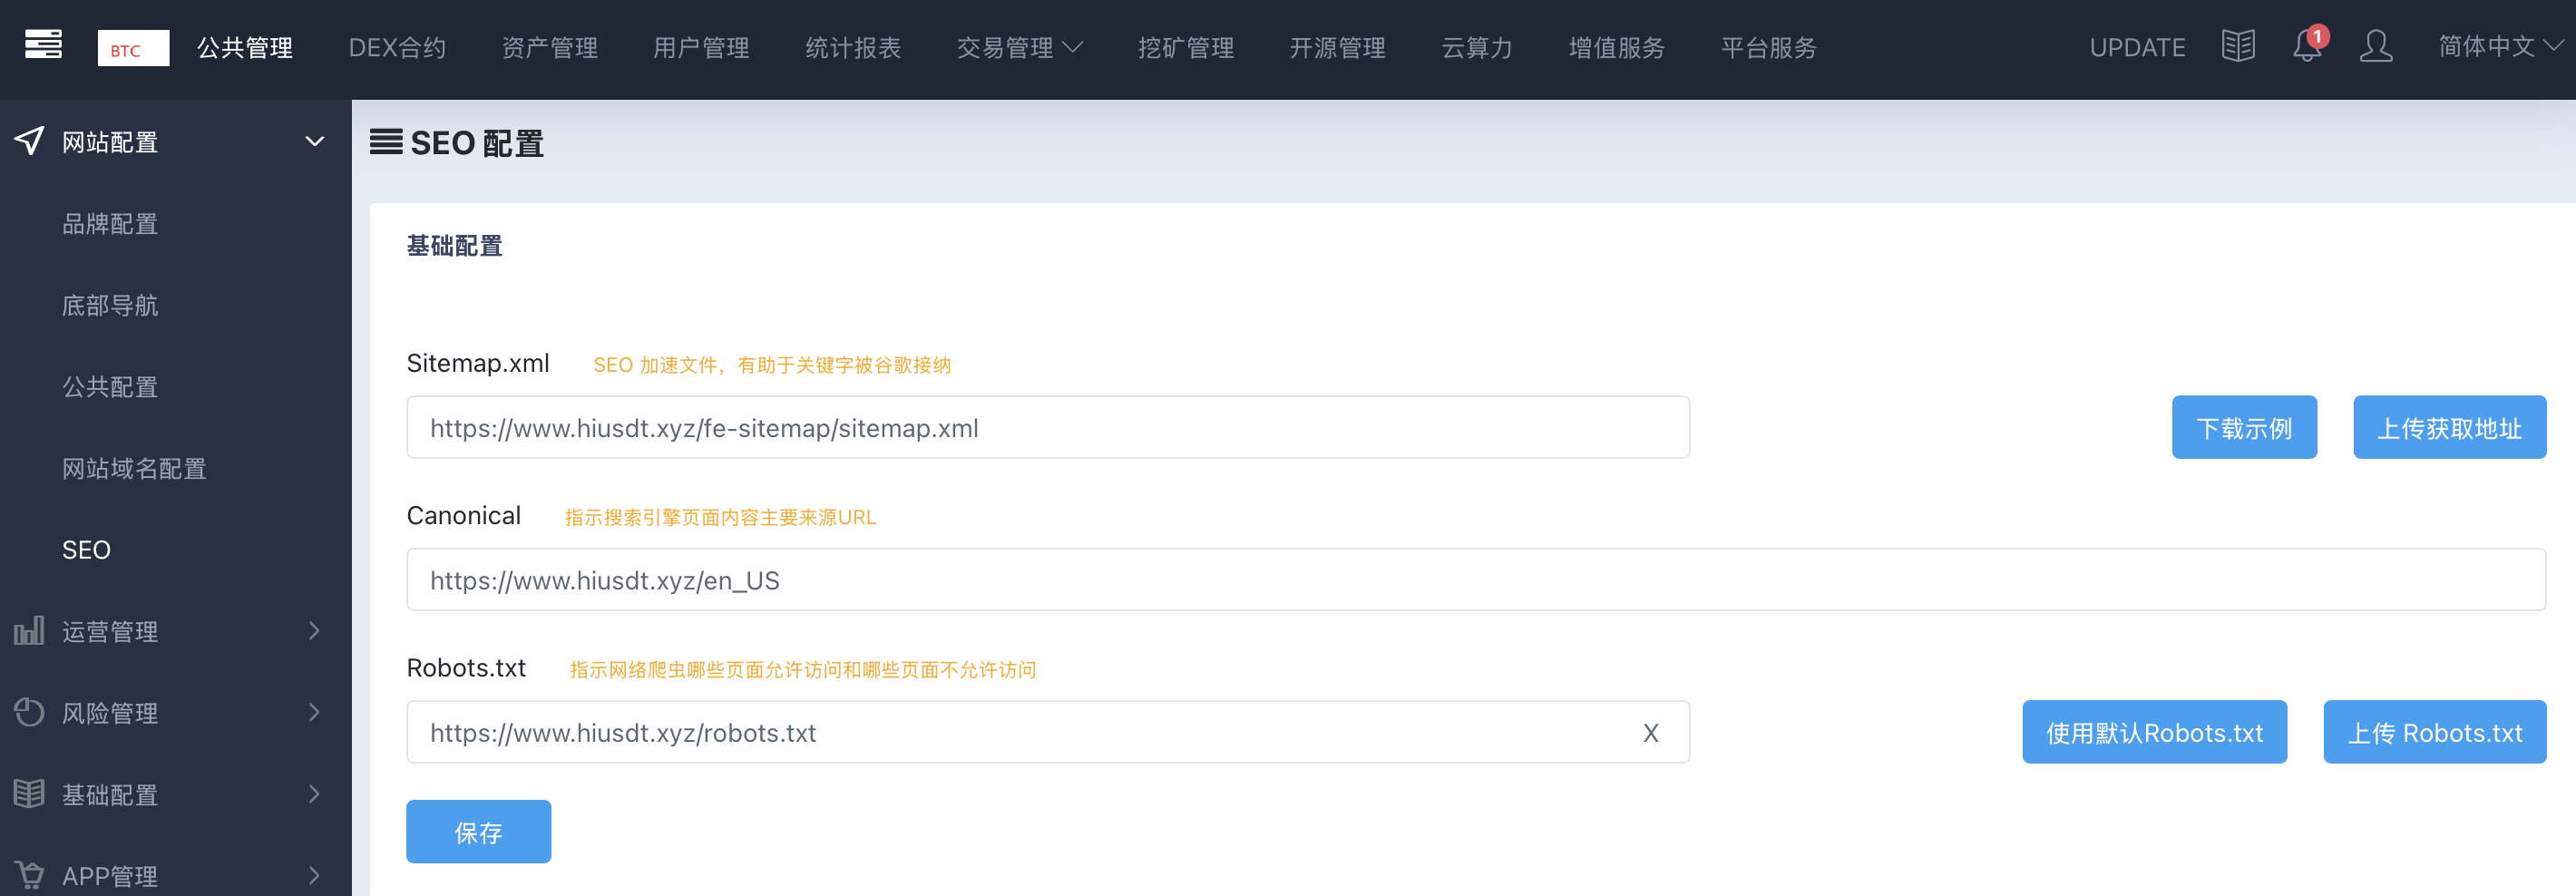Viewport: 2576px width, 896px height.
Task: Click the 网站配置 paper-plane icon
Action: tap(30, 141)
